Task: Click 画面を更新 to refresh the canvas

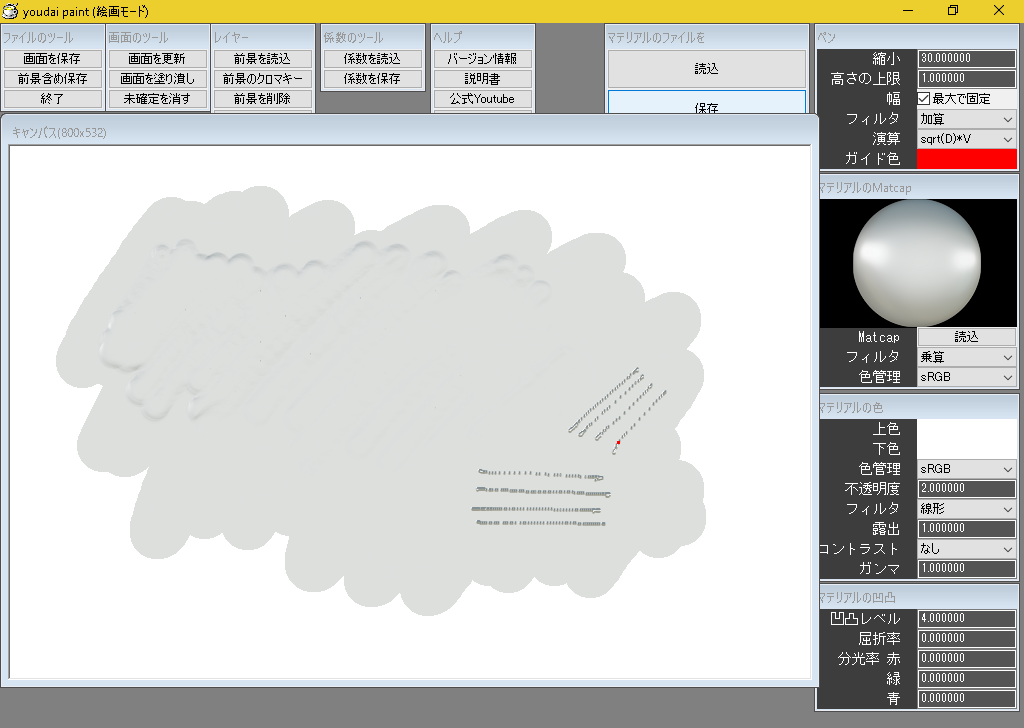Action: point(158,59)
